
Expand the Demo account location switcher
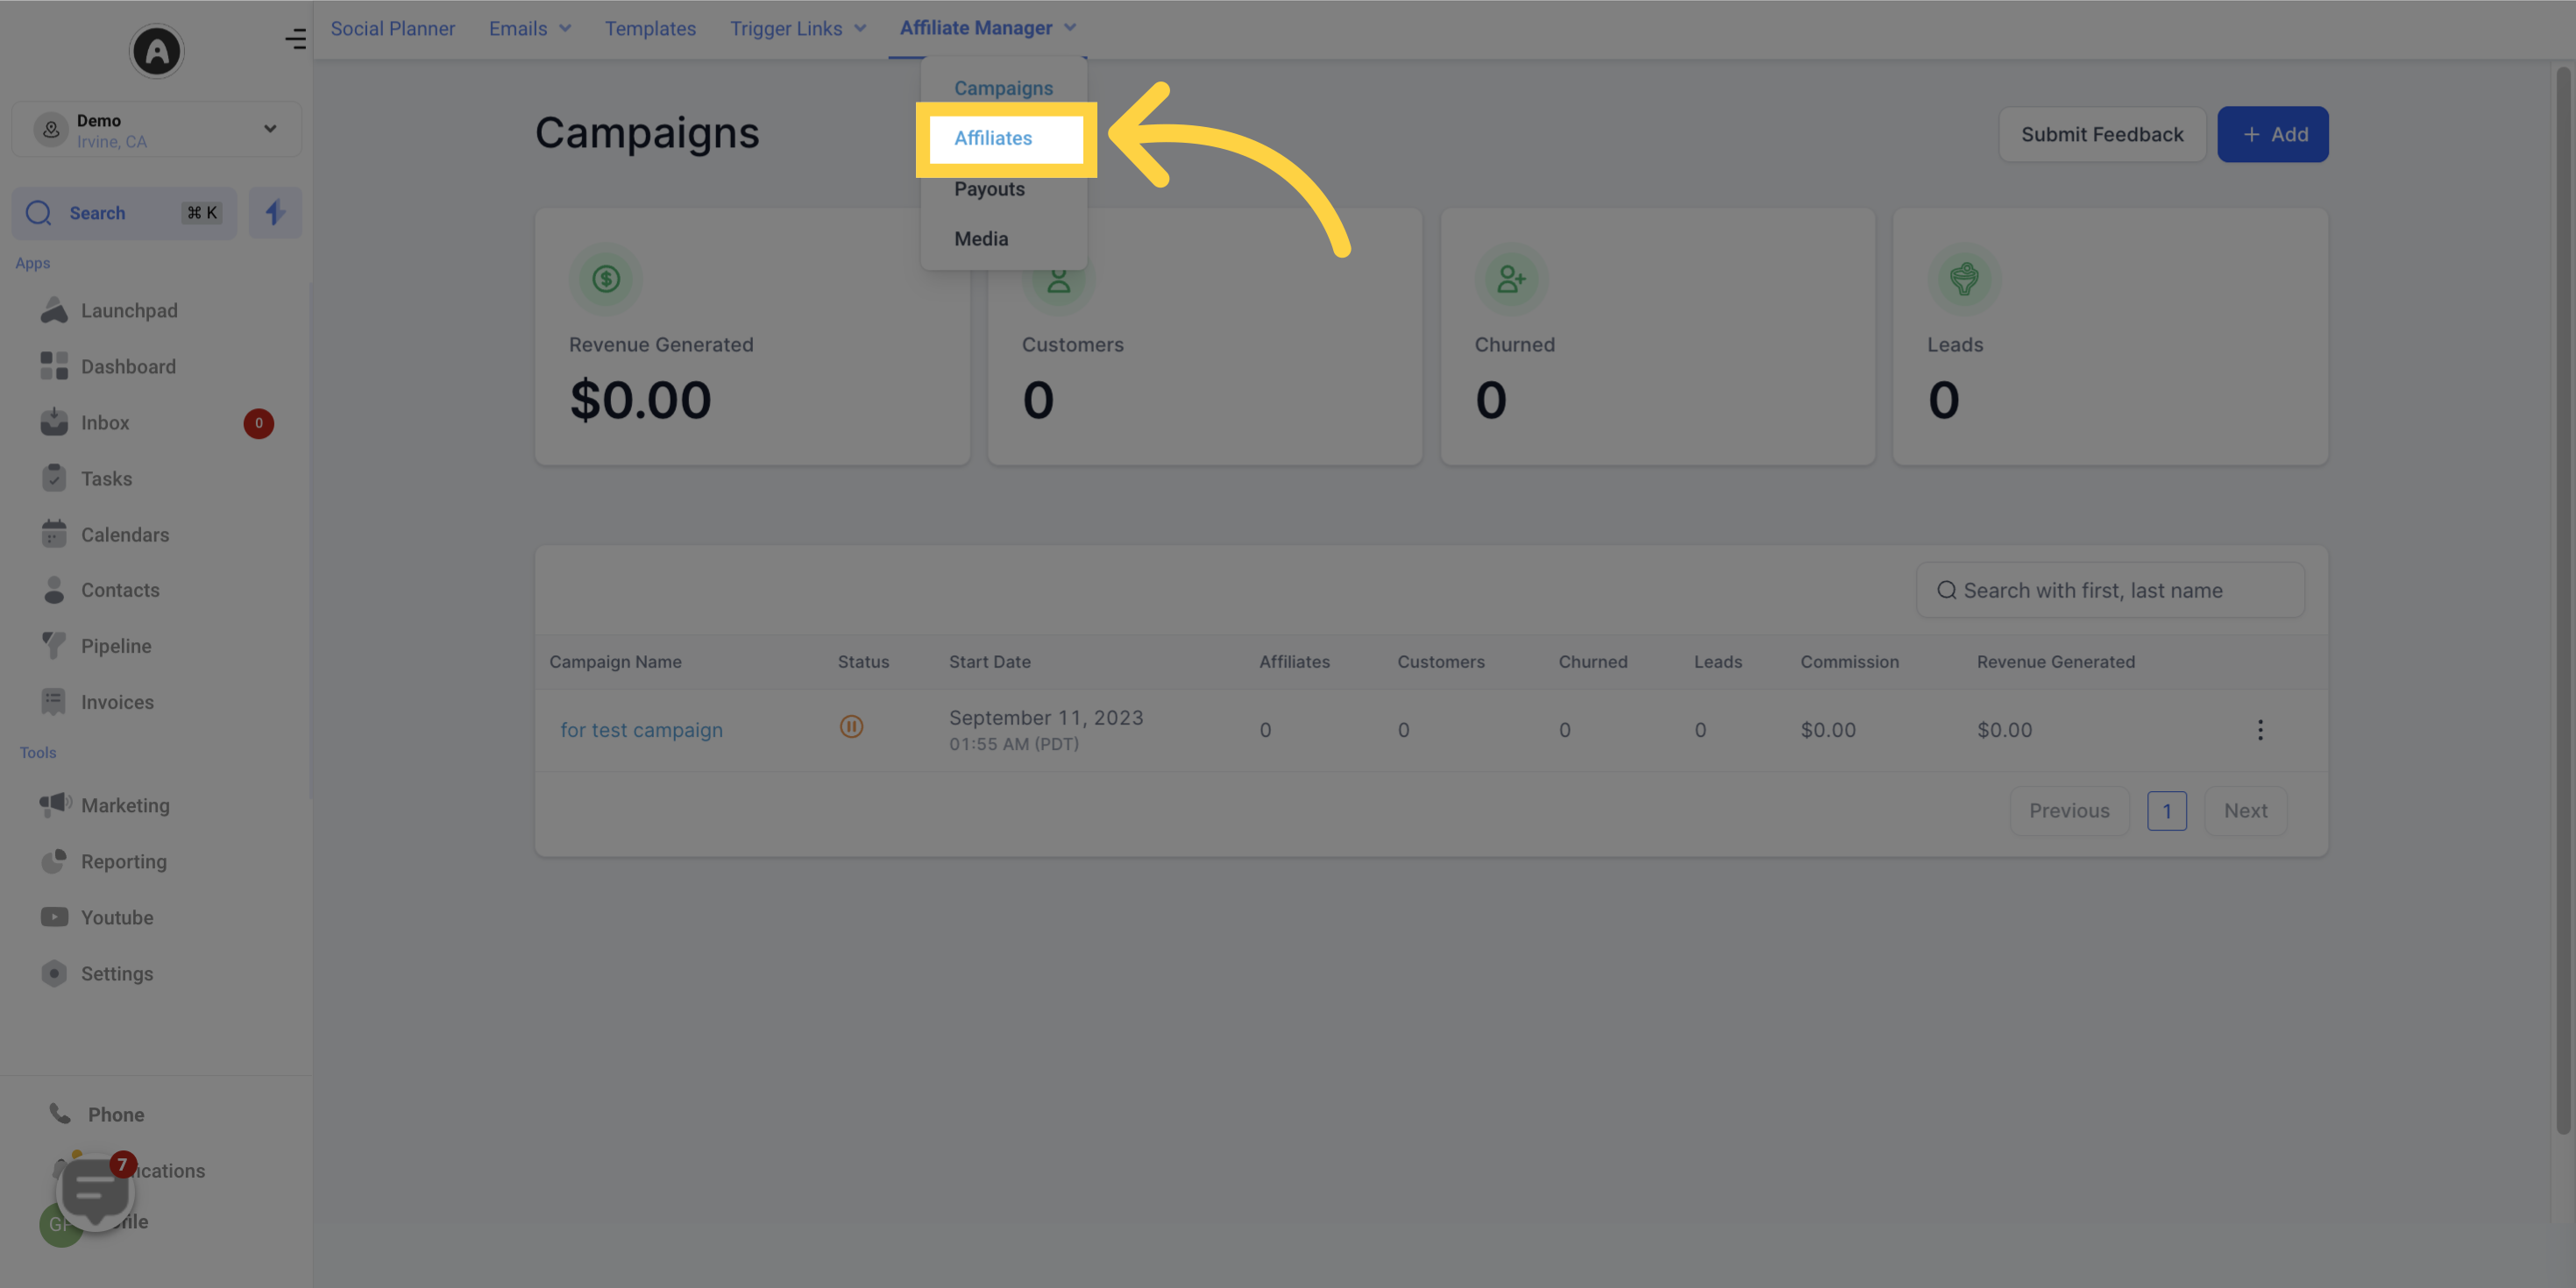(x=157, y=129)
